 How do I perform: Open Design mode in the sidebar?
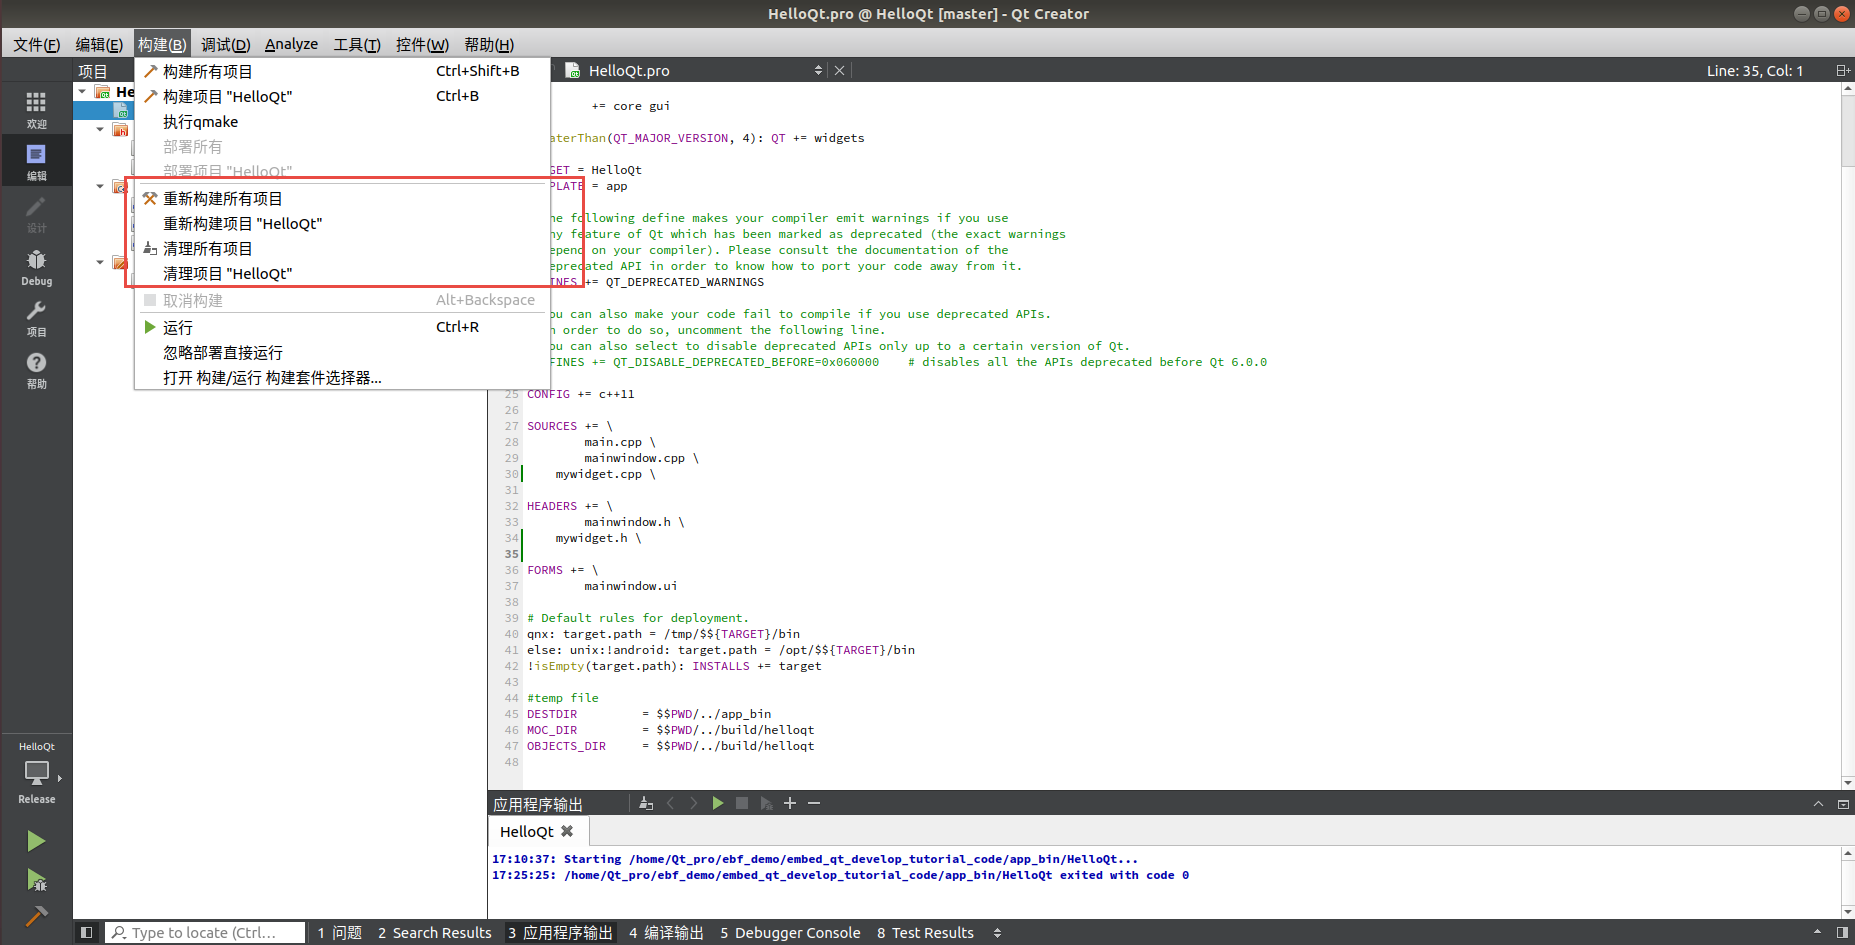coord(36,213)
